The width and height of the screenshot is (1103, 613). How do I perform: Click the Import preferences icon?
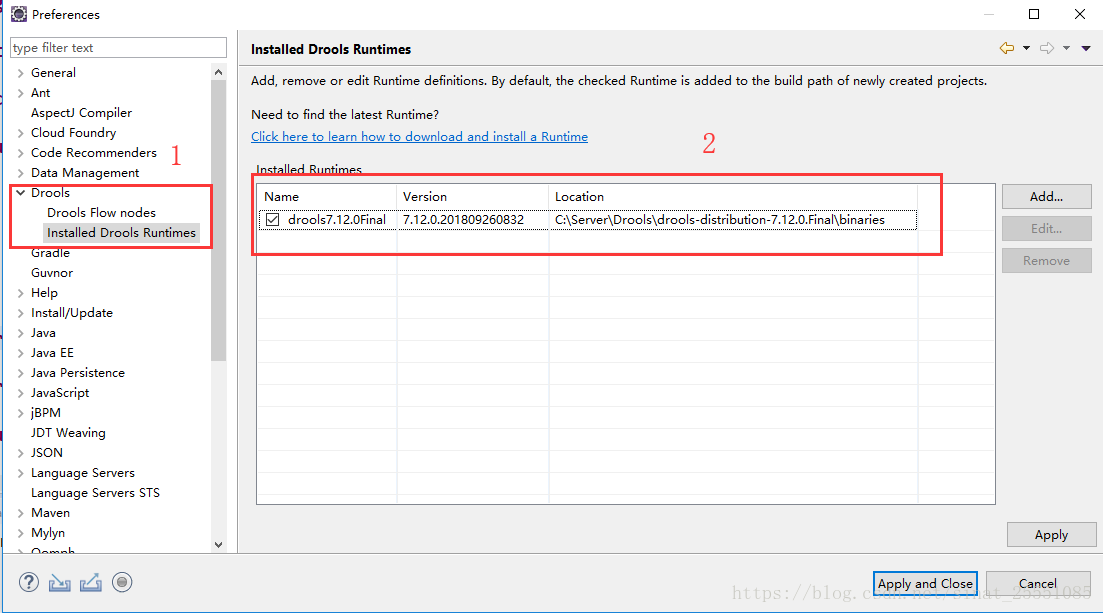click(60, 583)
